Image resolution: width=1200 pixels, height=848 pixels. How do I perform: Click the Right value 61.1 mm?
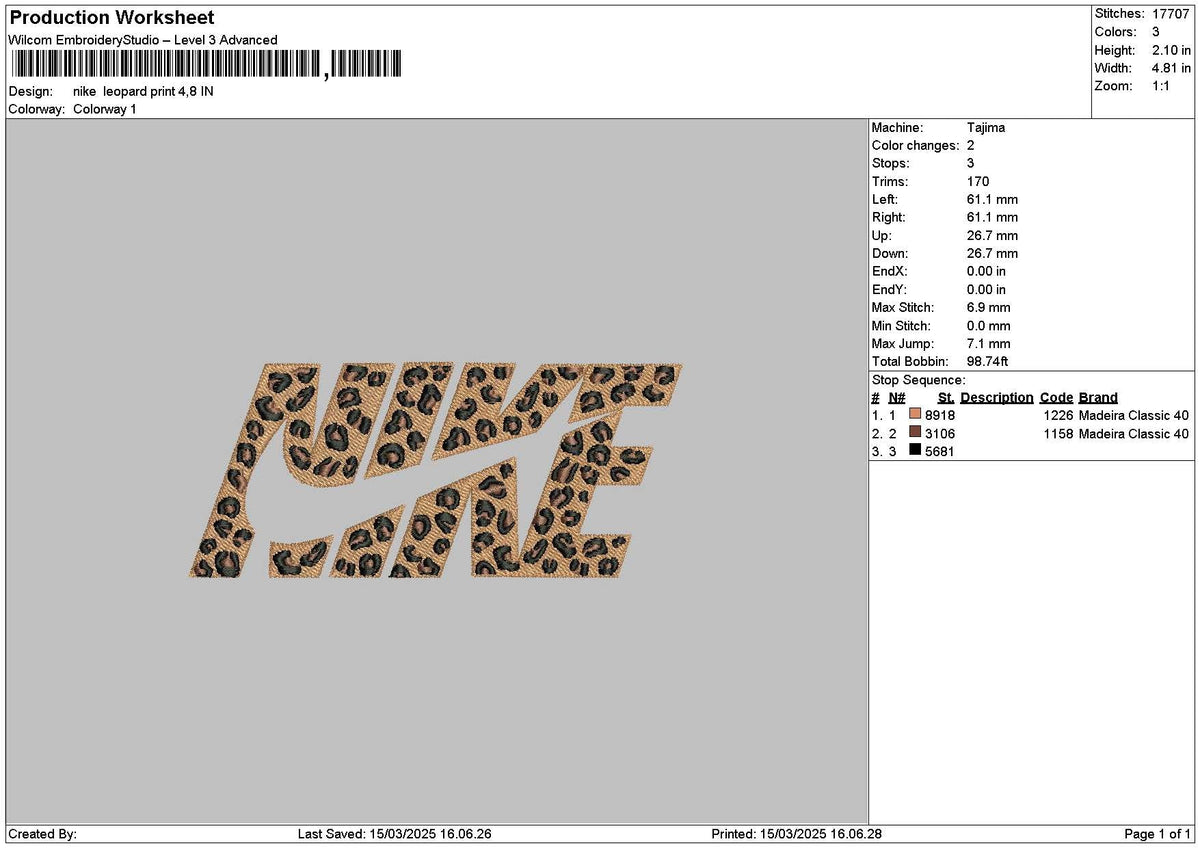coord(992,217)
